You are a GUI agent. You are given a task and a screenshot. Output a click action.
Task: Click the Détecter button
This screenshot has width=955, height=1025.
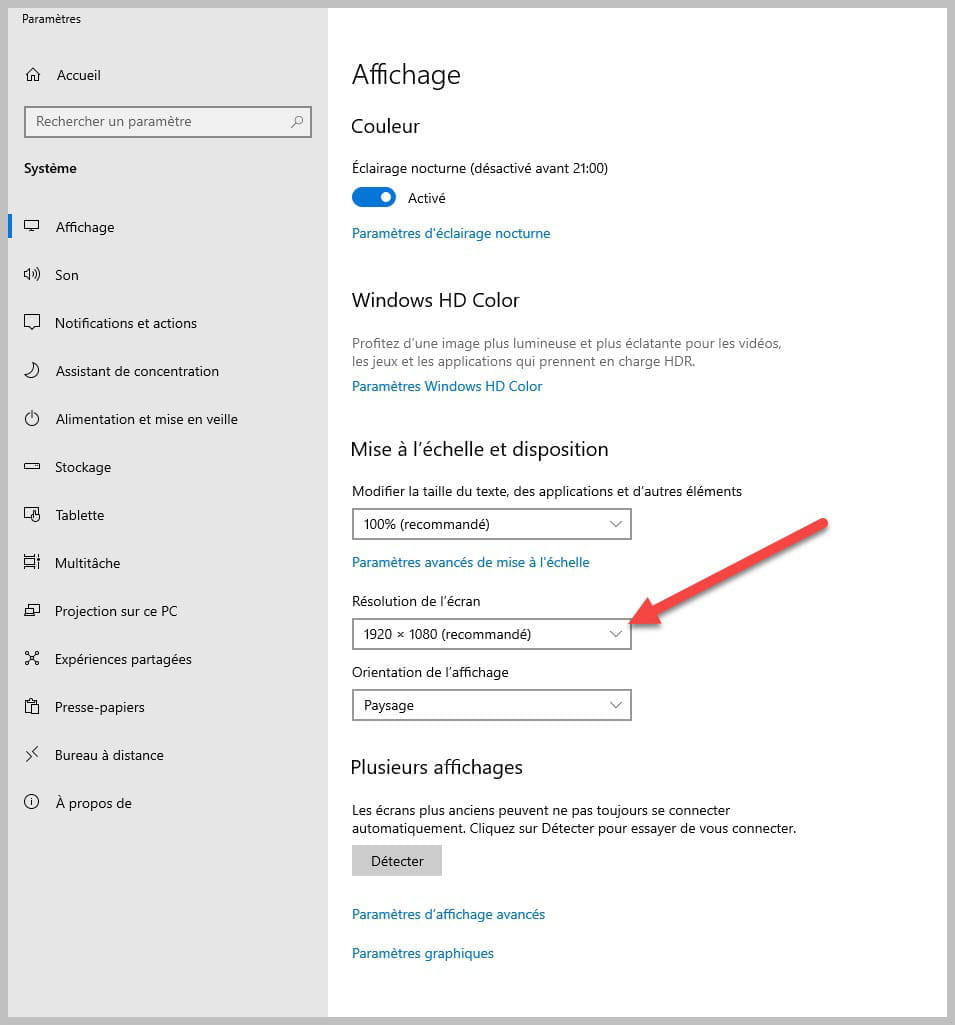397,861
